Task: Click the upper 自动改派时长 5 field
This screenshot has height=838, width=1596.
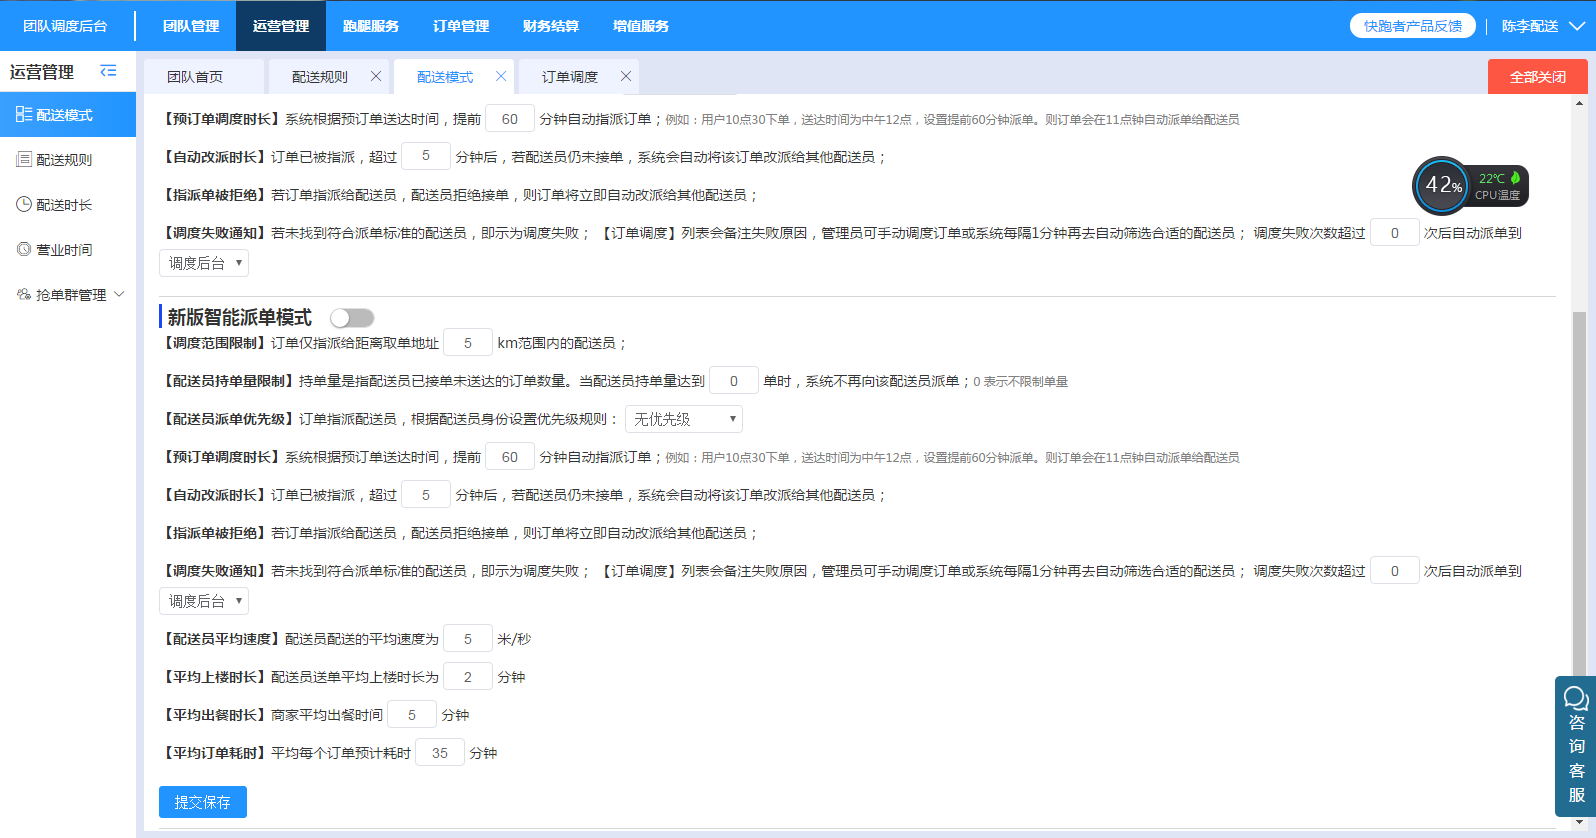Action: point(426,157)
